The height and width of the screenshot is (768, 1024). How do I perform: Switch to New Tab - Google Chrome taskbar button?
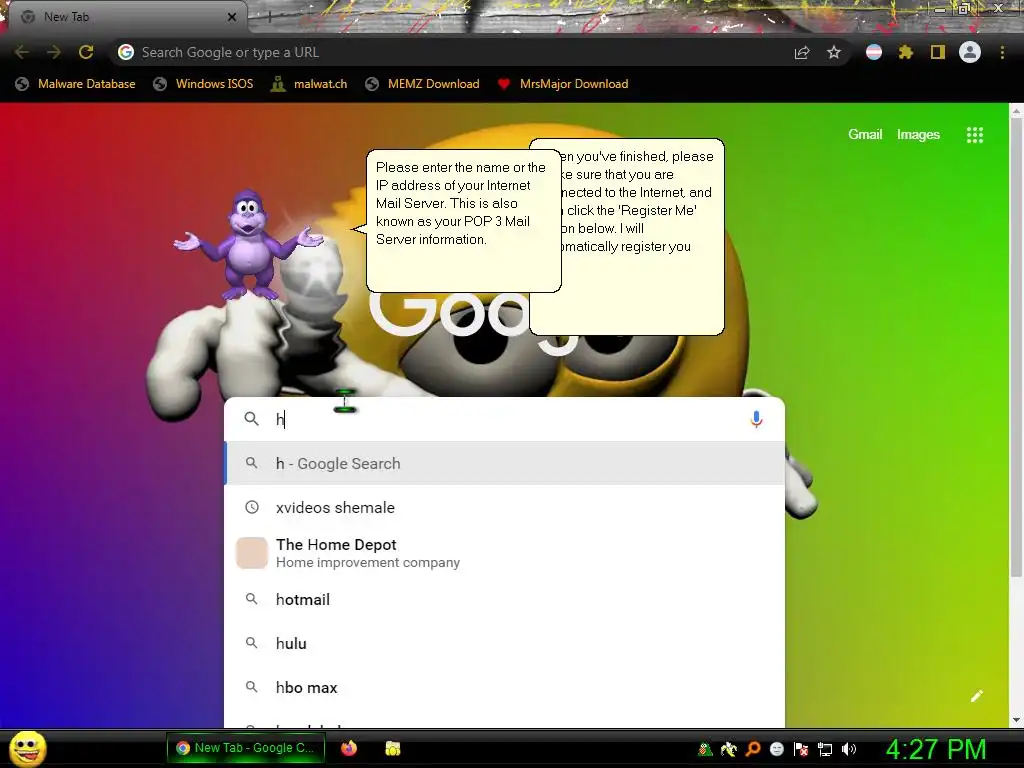click(x=244, y=748)
